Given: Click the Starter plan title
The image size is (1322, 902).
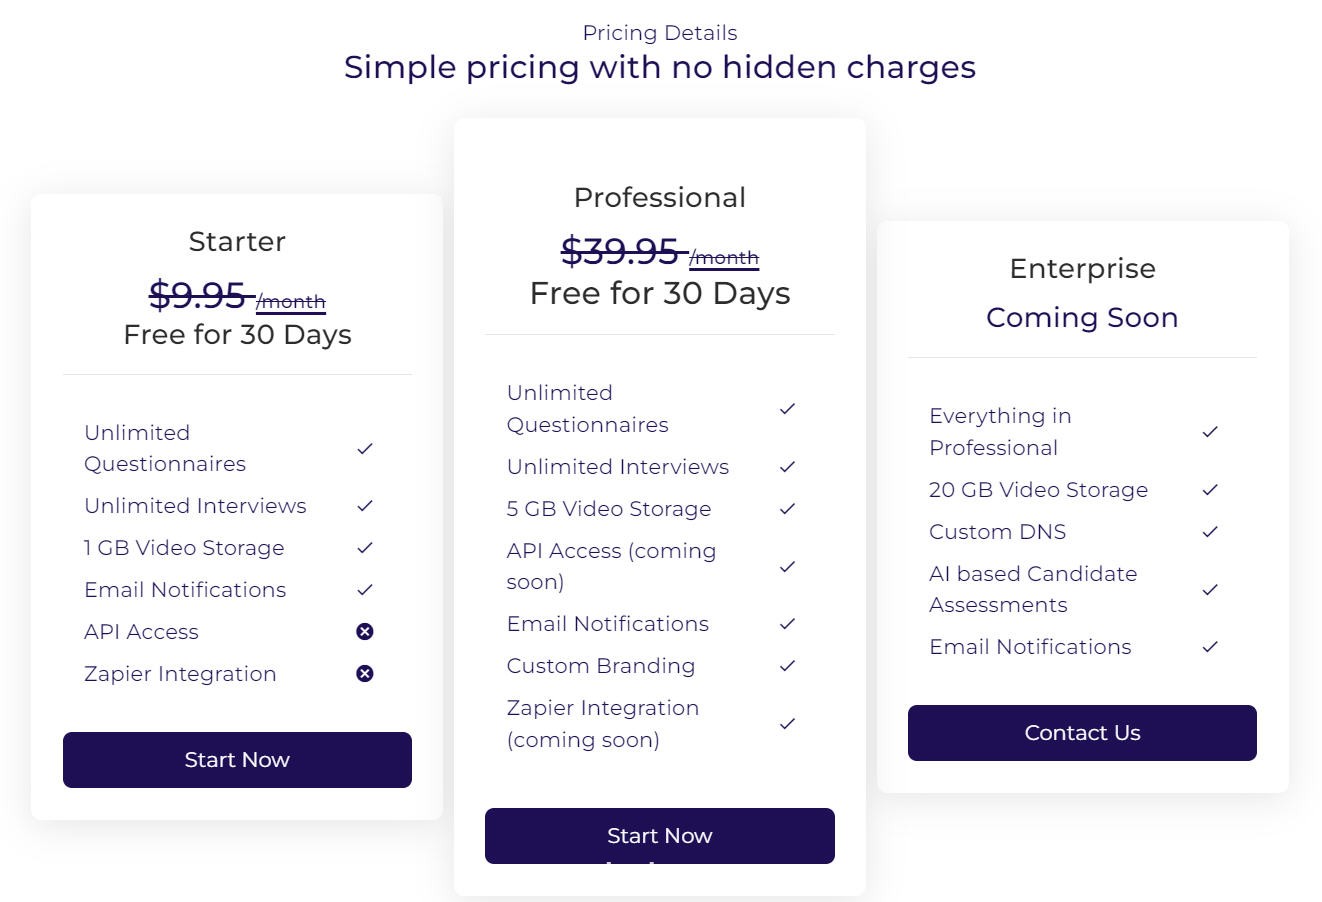Looking at the screenshot, I should click(x=237, y=242).
